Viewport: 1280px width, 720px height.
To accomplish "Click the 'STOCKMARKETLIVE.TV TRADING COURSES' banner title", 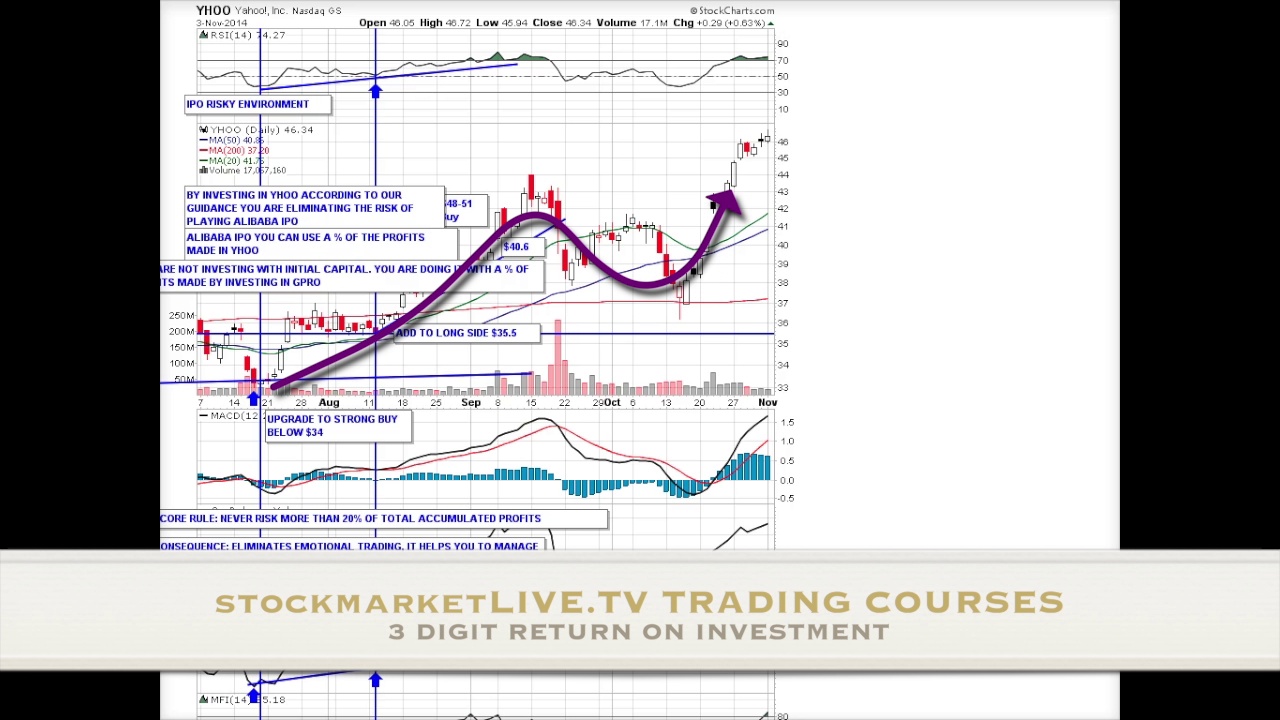I will 640,602.
